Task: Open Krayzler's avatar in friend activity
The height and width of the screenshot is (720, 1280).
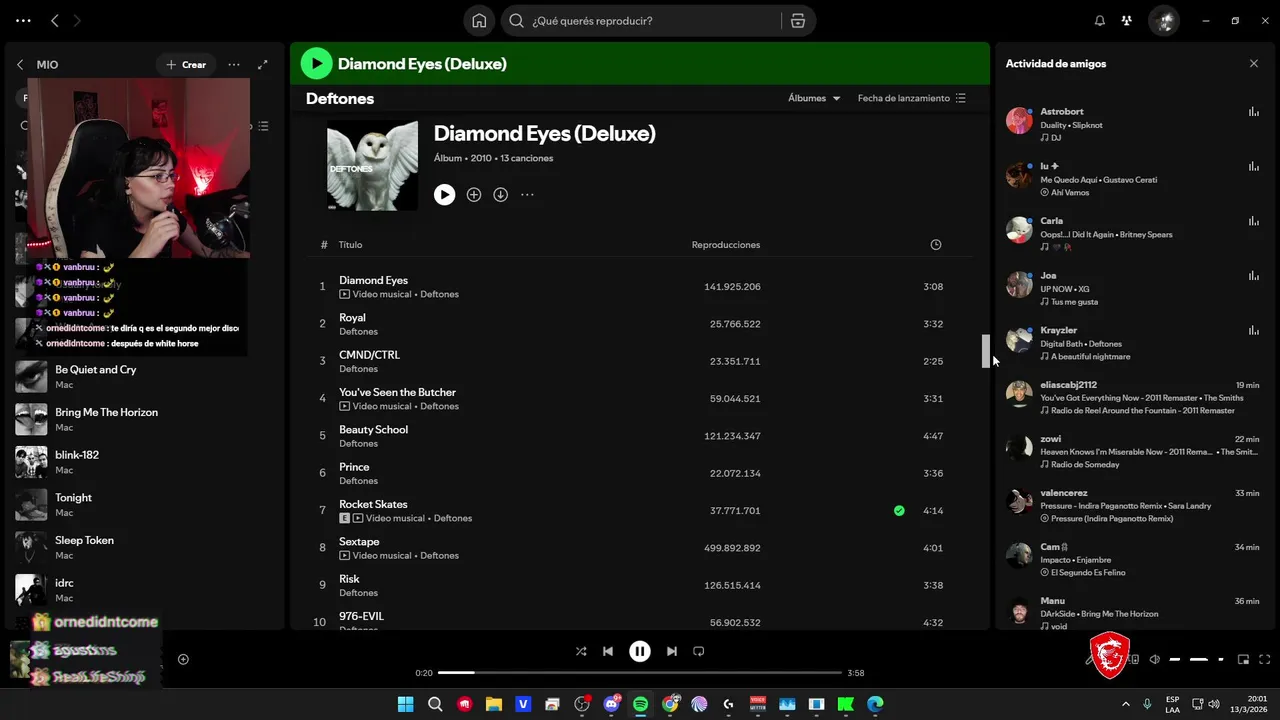Action: pos(1019,340)
